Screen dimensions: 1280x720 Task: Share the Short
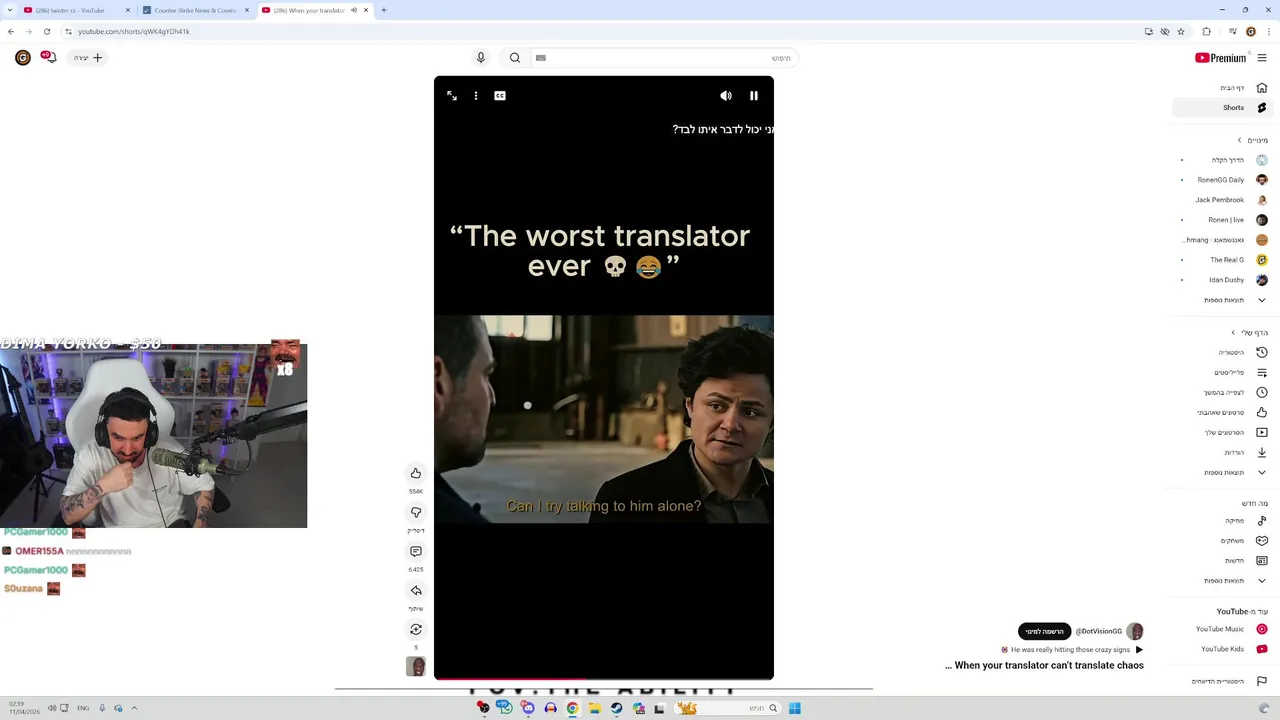[x=416, y=590]
